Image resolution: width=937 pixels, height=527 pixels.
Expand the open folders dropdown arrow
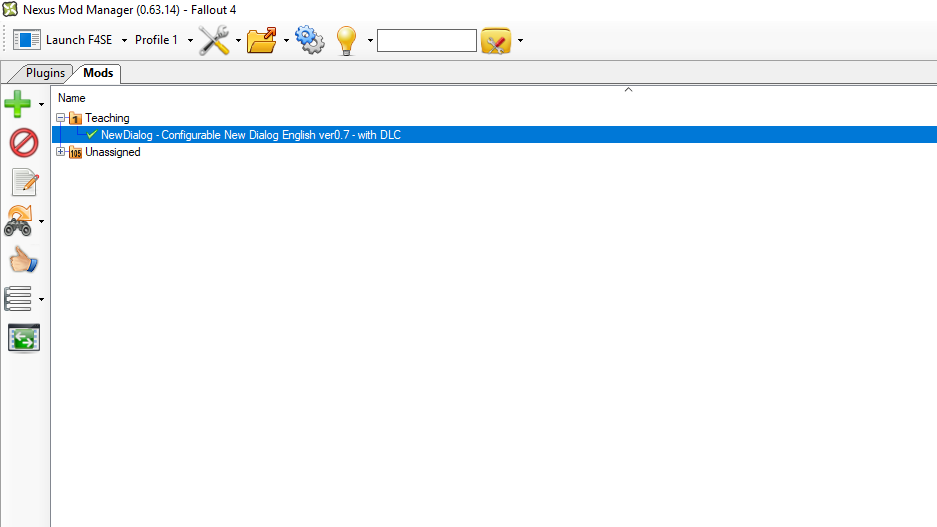[x=286, y=41]
